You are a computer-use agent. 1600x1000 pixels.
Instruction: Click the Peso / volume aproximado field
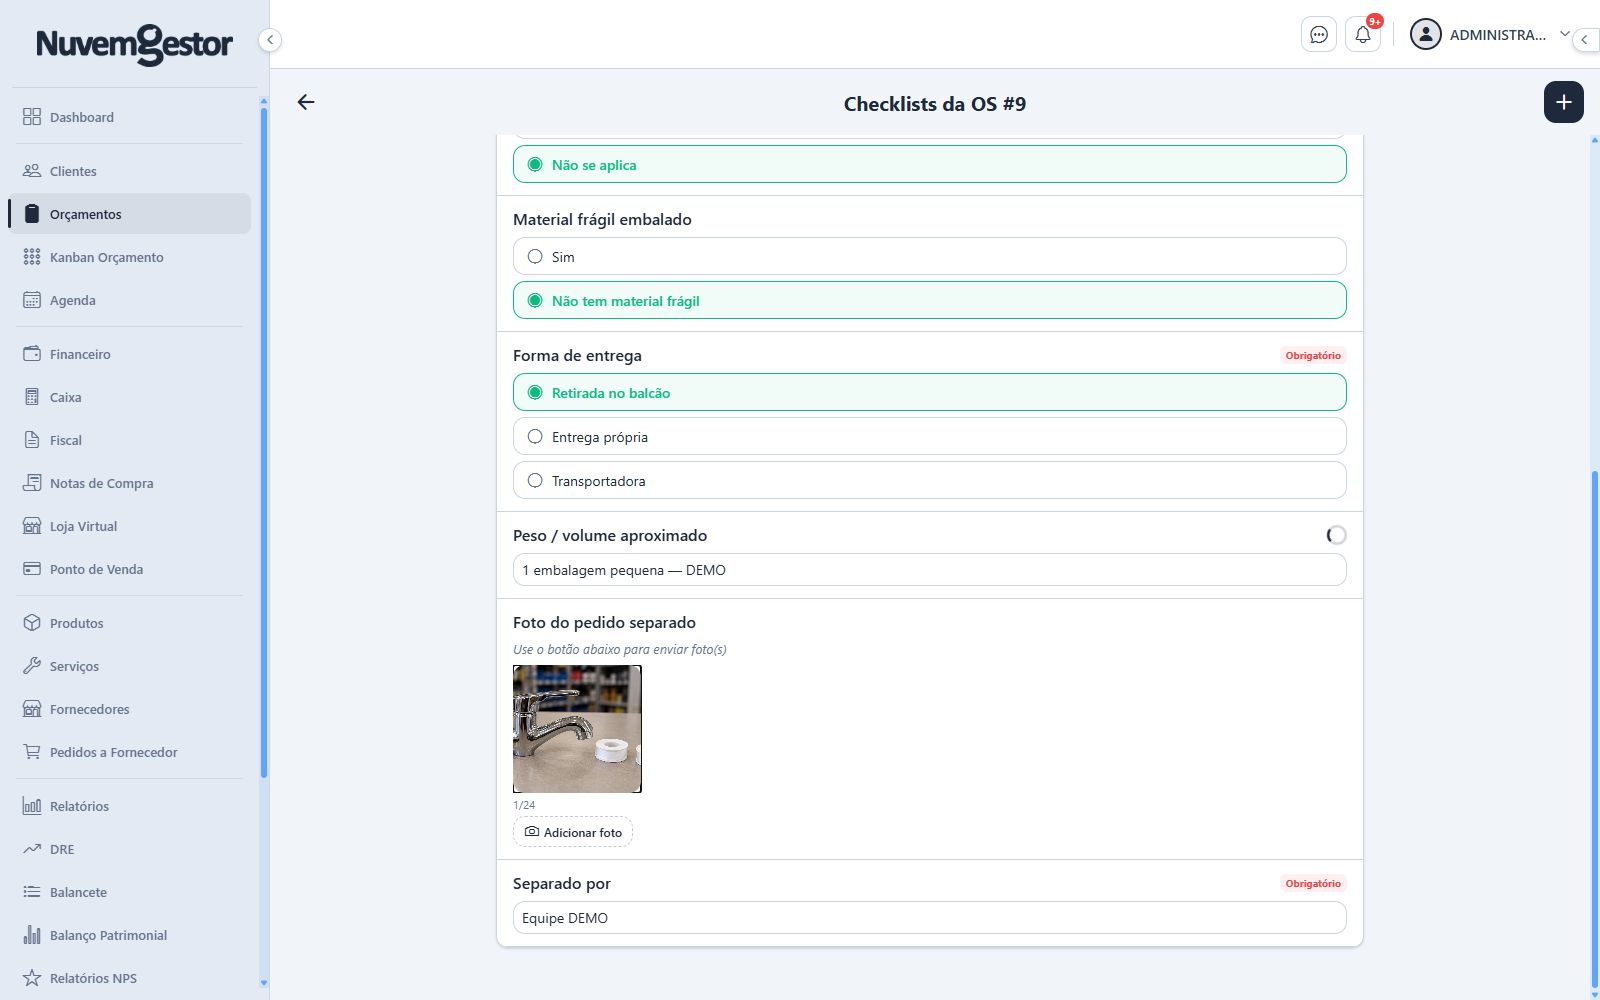click(x=929, y=570)
